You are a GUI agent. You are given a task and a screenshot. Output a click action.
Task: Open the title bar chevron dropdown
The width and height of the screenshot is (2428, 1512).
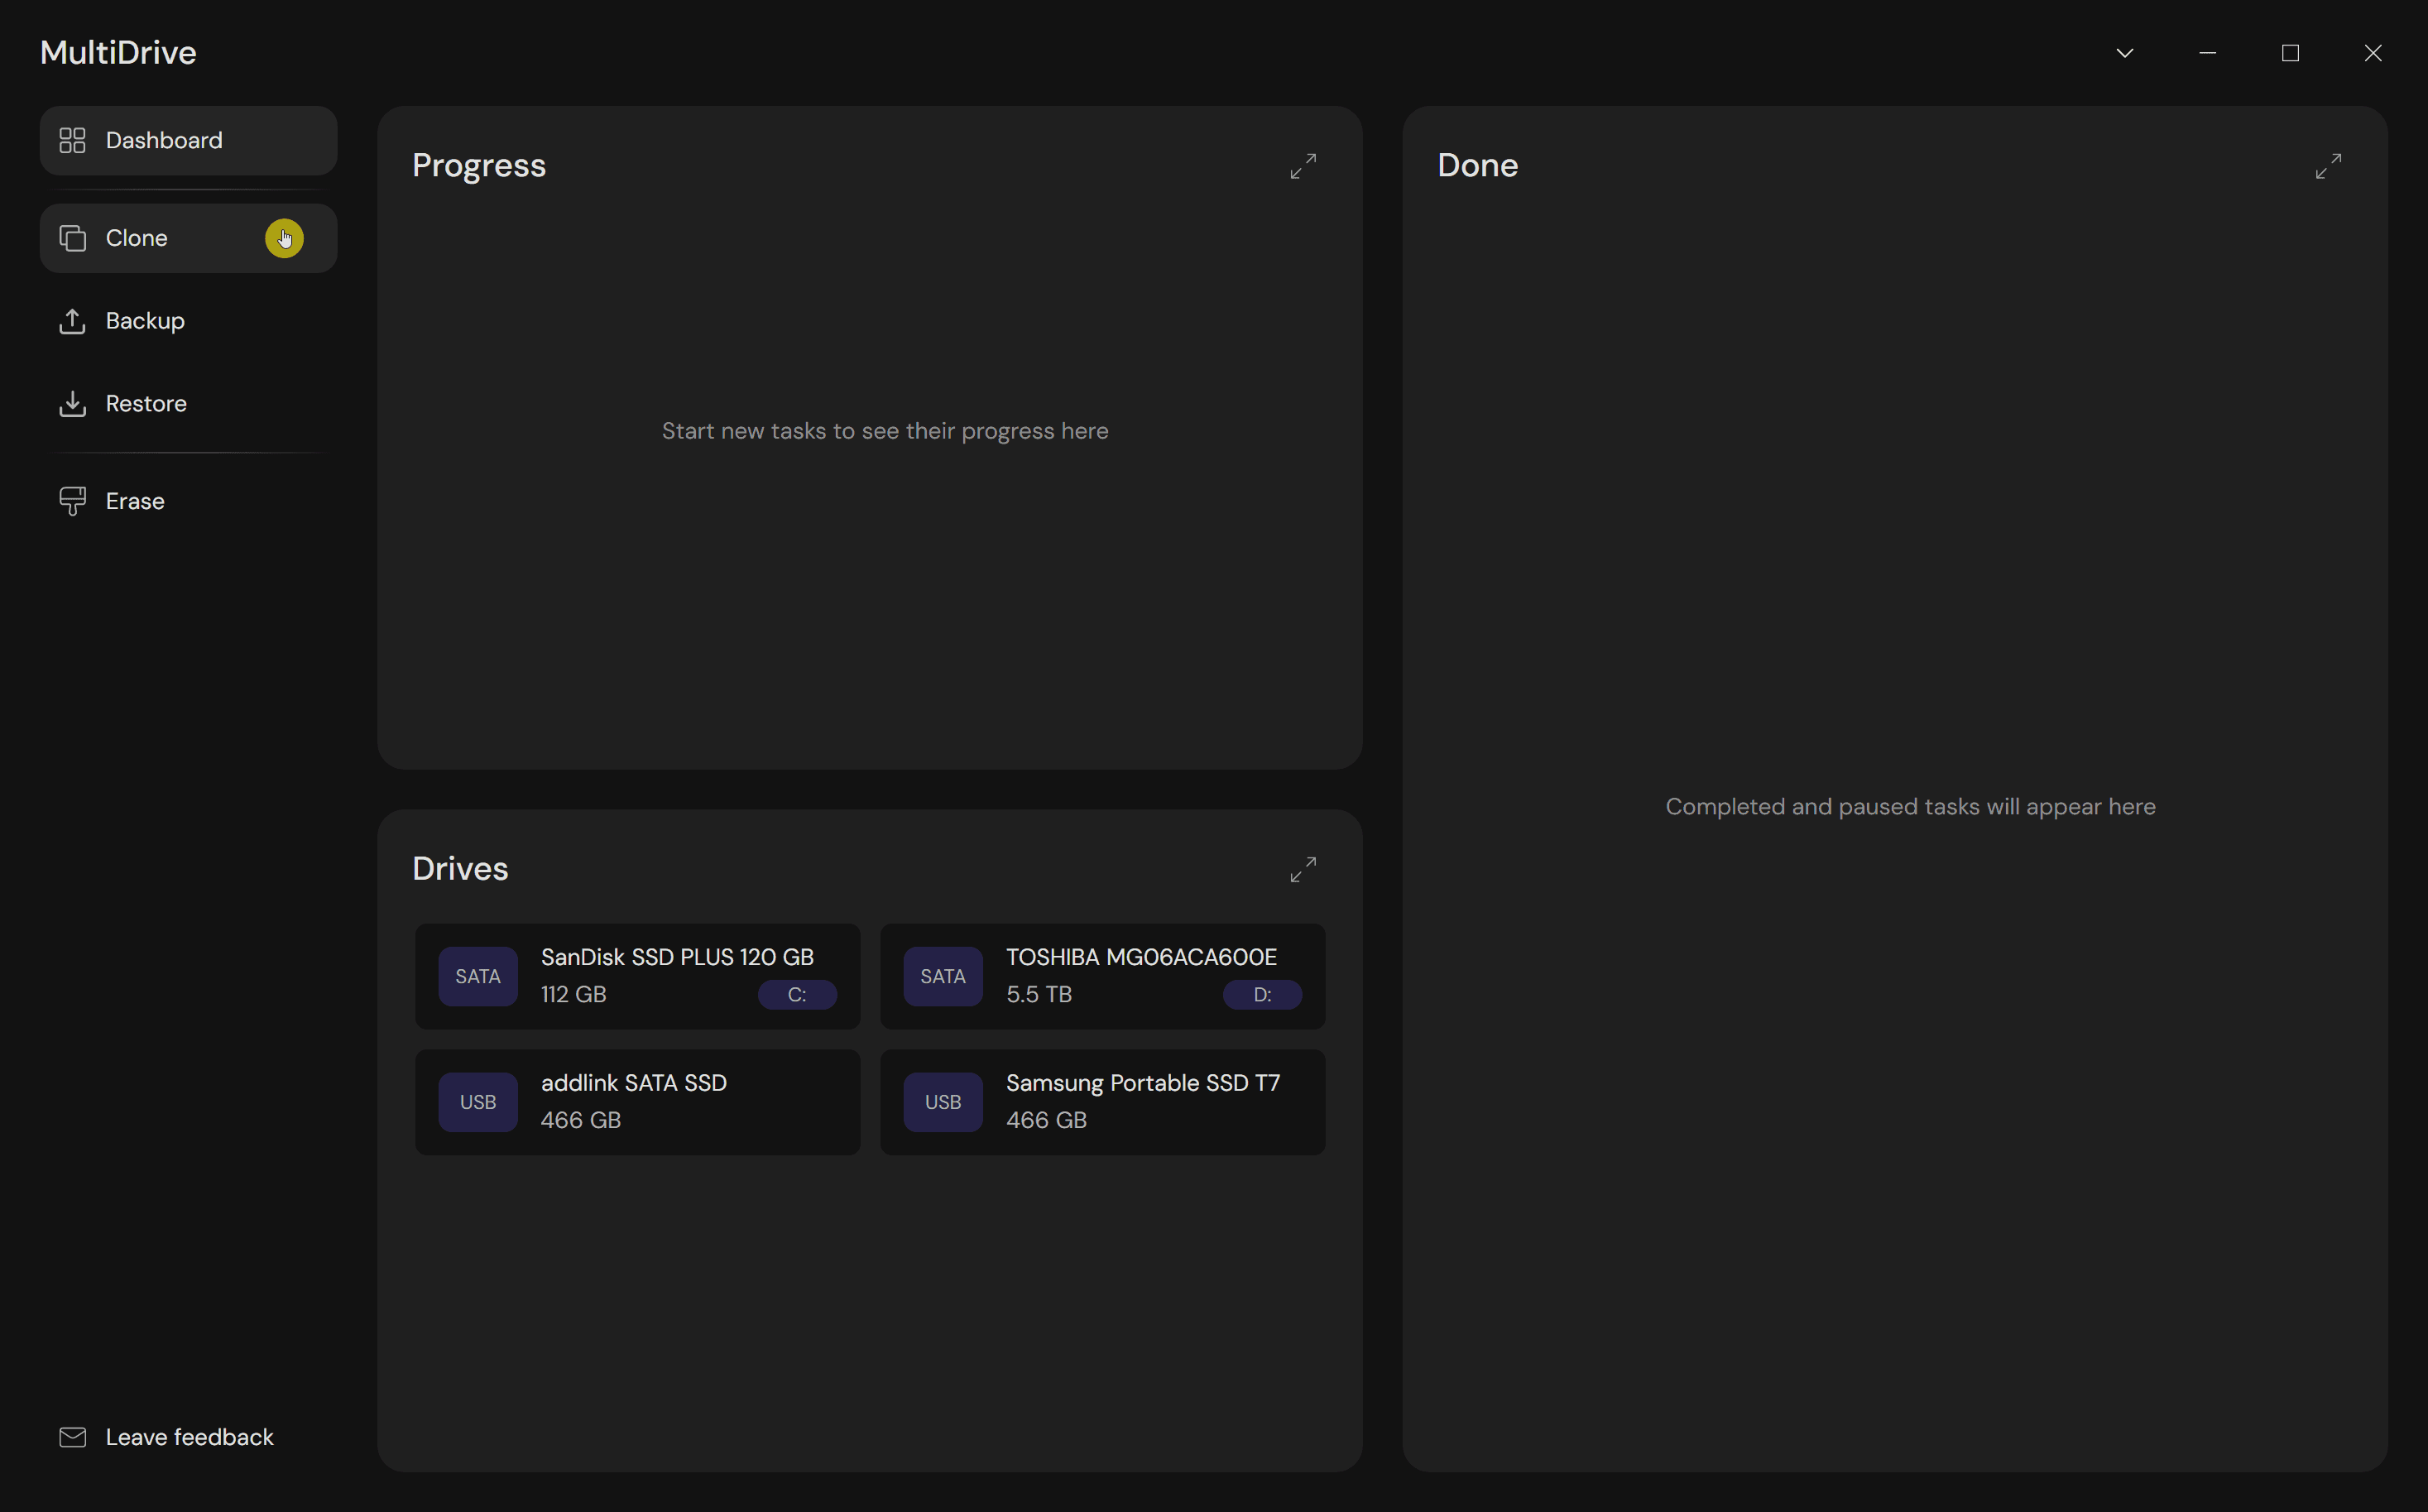tap(2125, 53)
